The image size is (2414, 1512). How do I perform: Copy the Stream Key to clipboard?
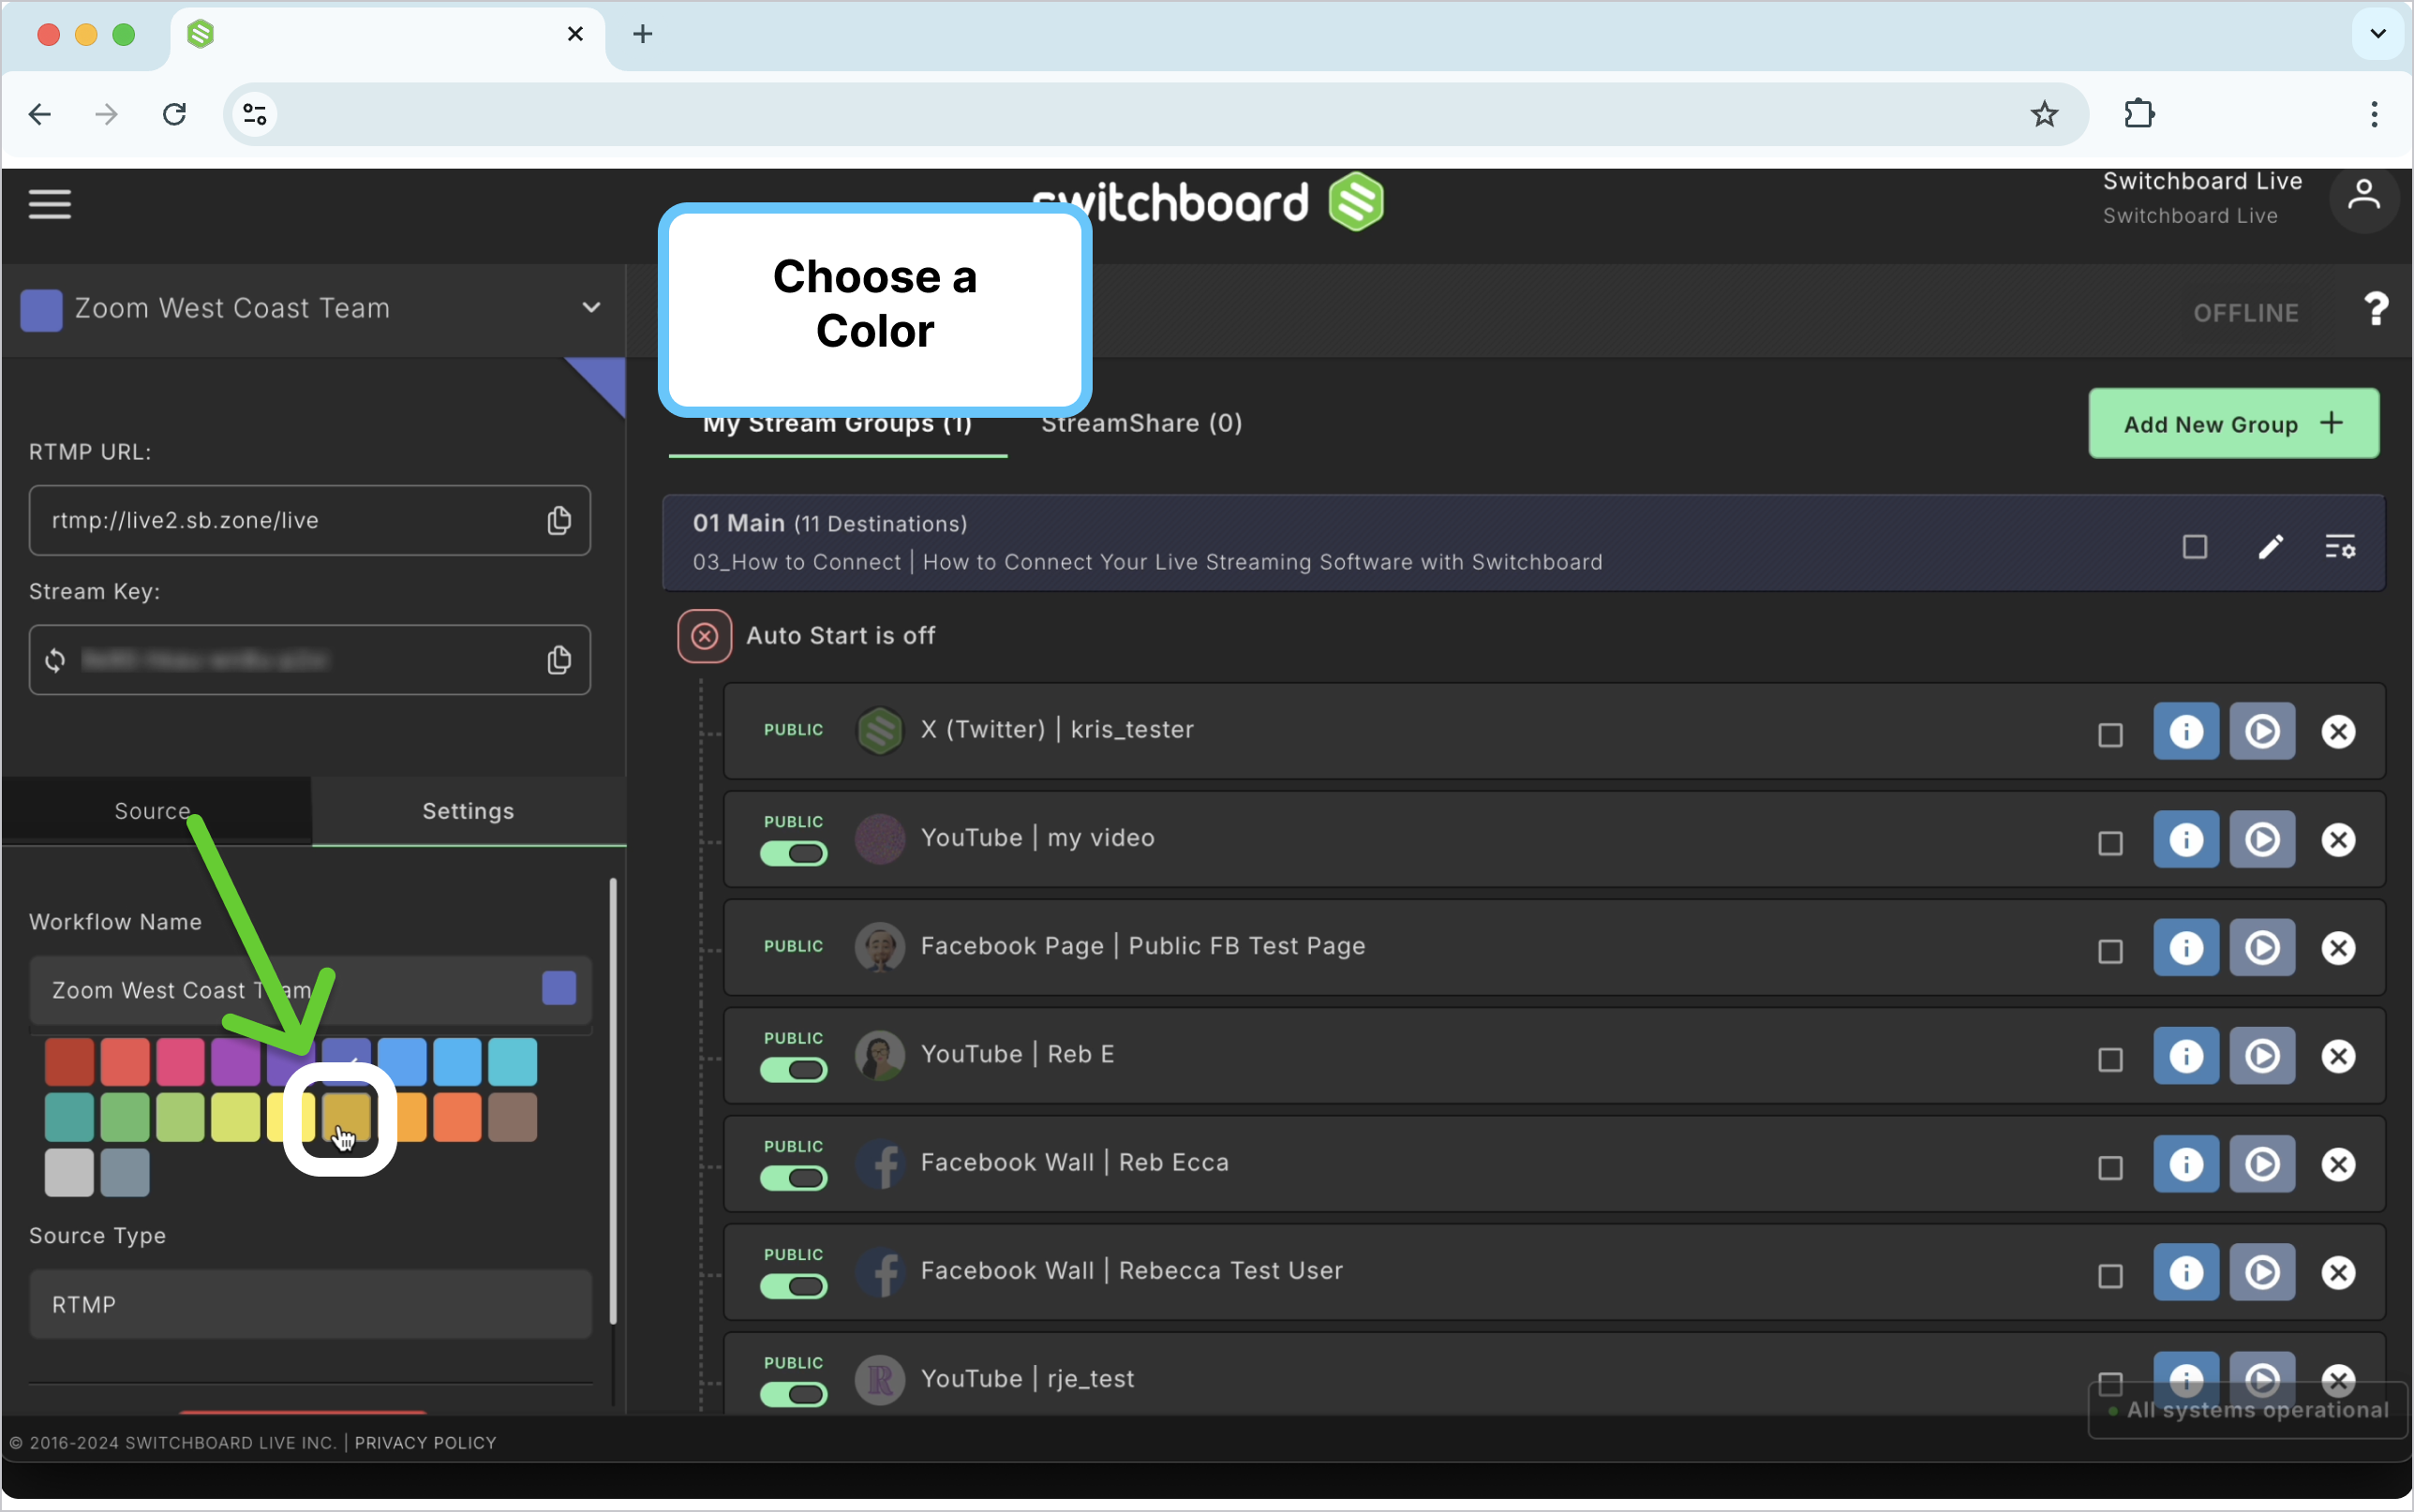point(559,660)
